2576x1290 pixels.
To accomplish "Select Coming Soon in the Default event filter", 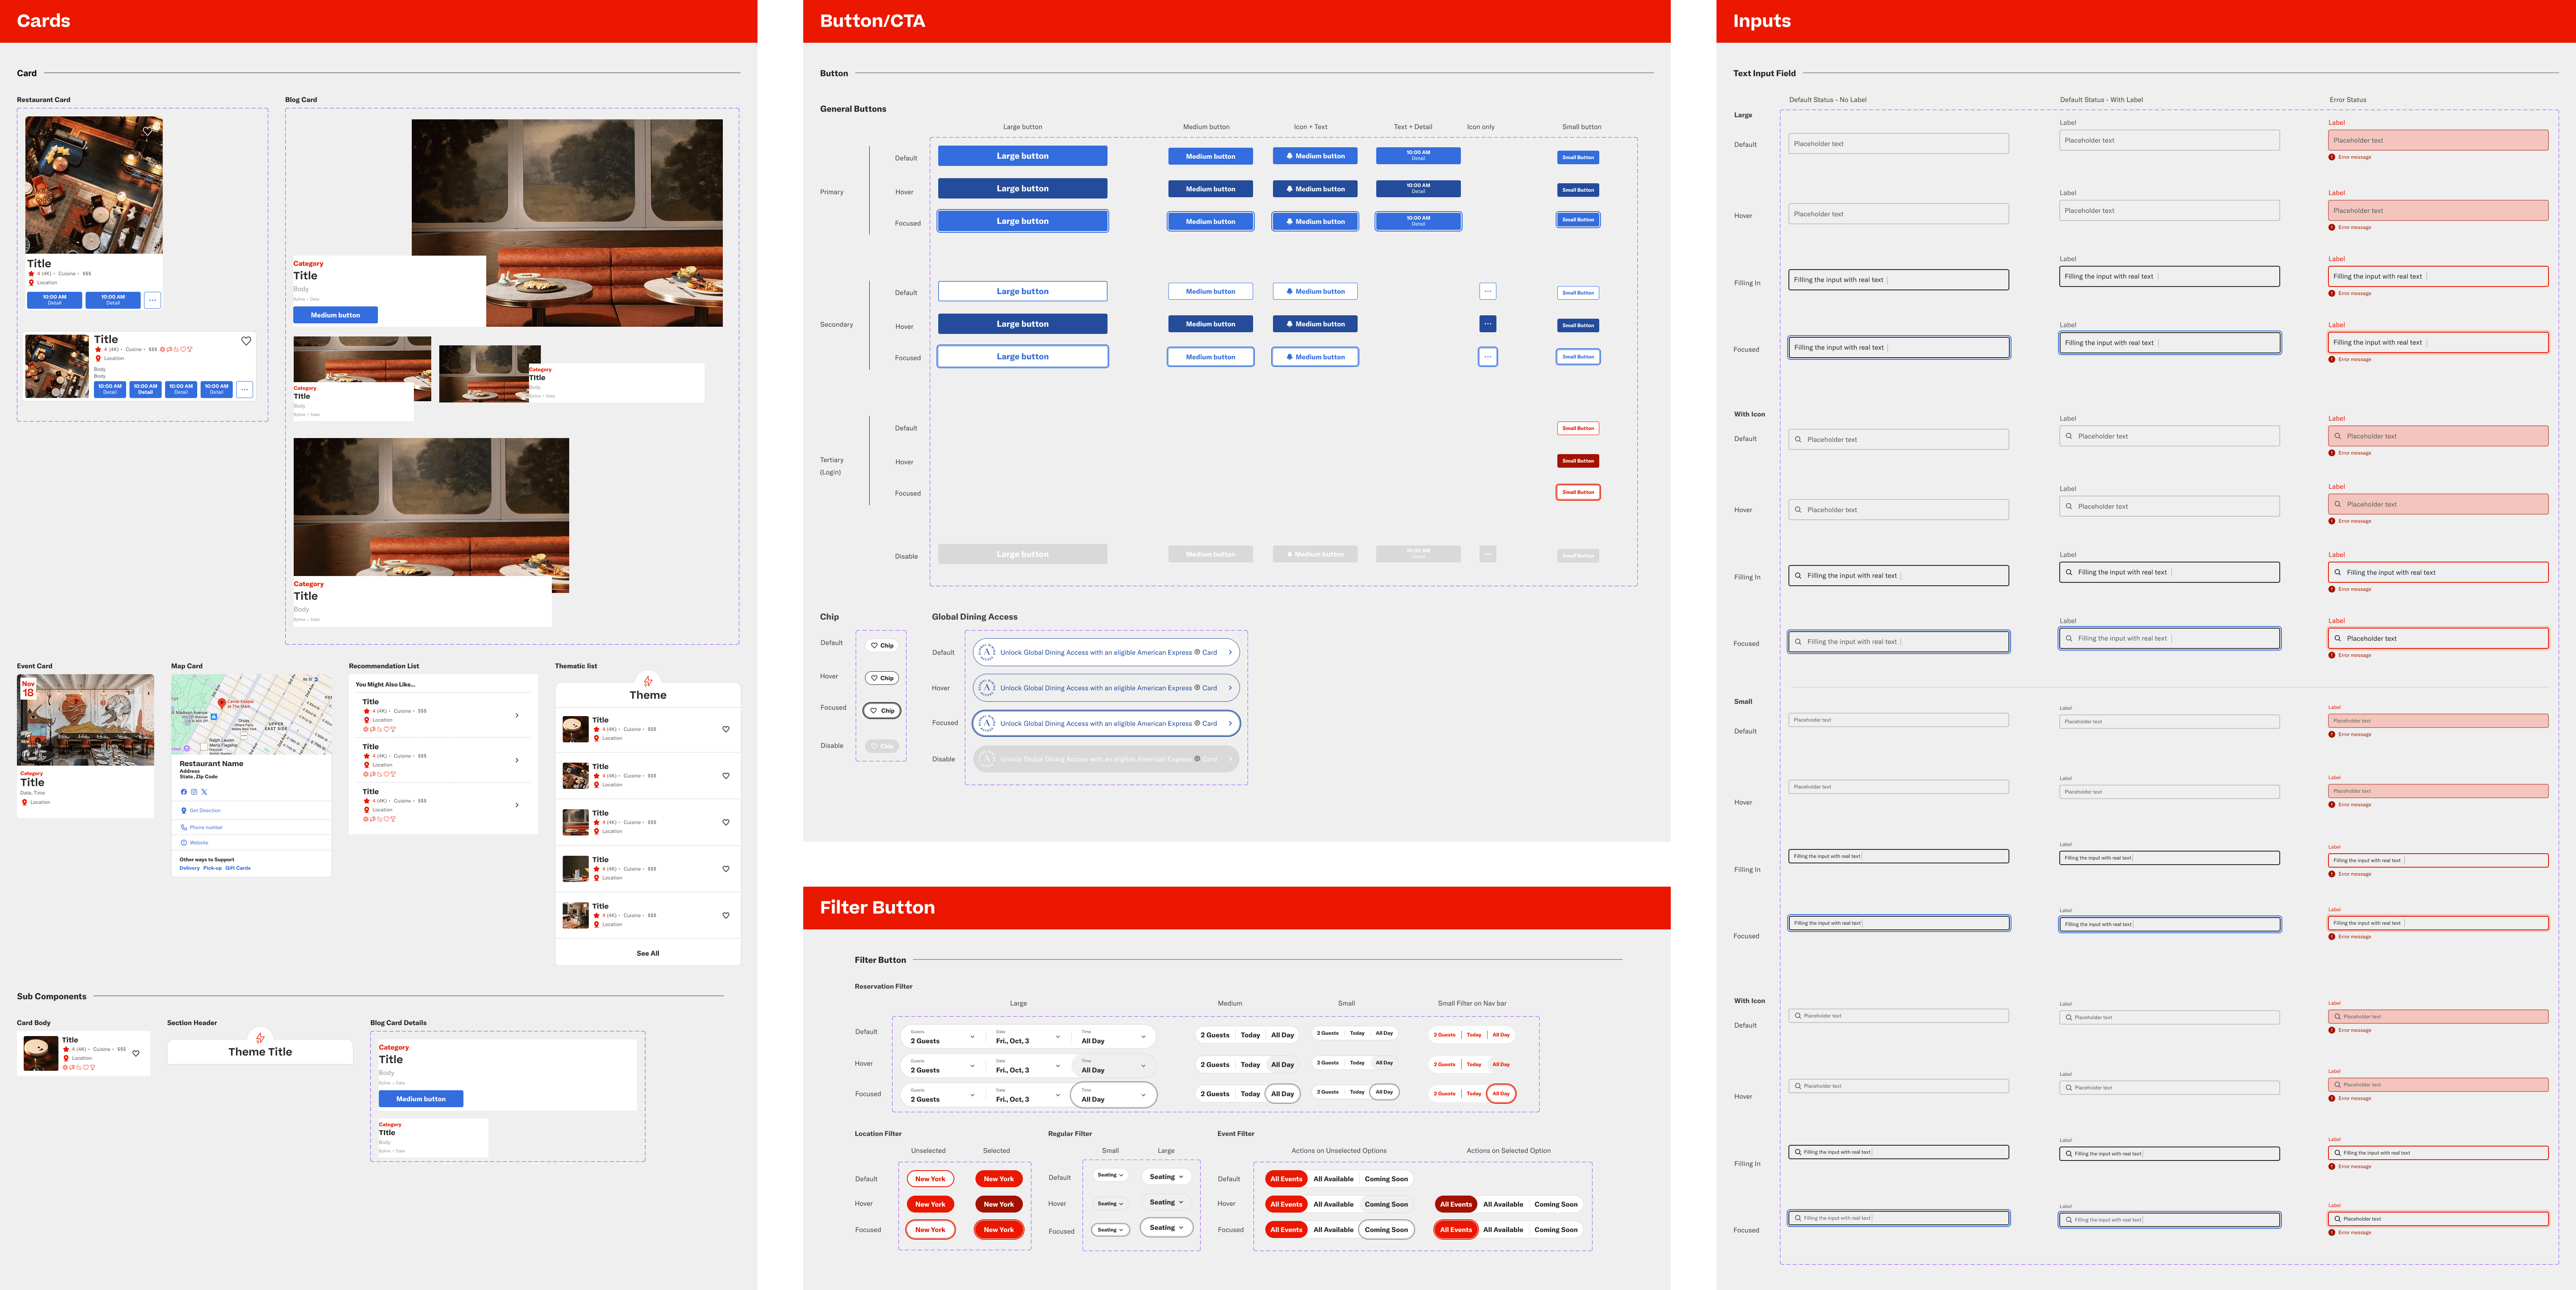I will point(1386,1179).
